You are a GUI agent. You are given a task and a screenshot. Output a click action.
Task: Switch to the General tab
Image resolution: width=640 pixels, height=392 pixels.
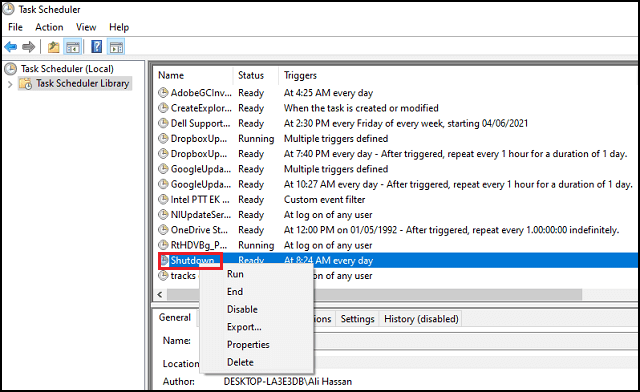175,318
